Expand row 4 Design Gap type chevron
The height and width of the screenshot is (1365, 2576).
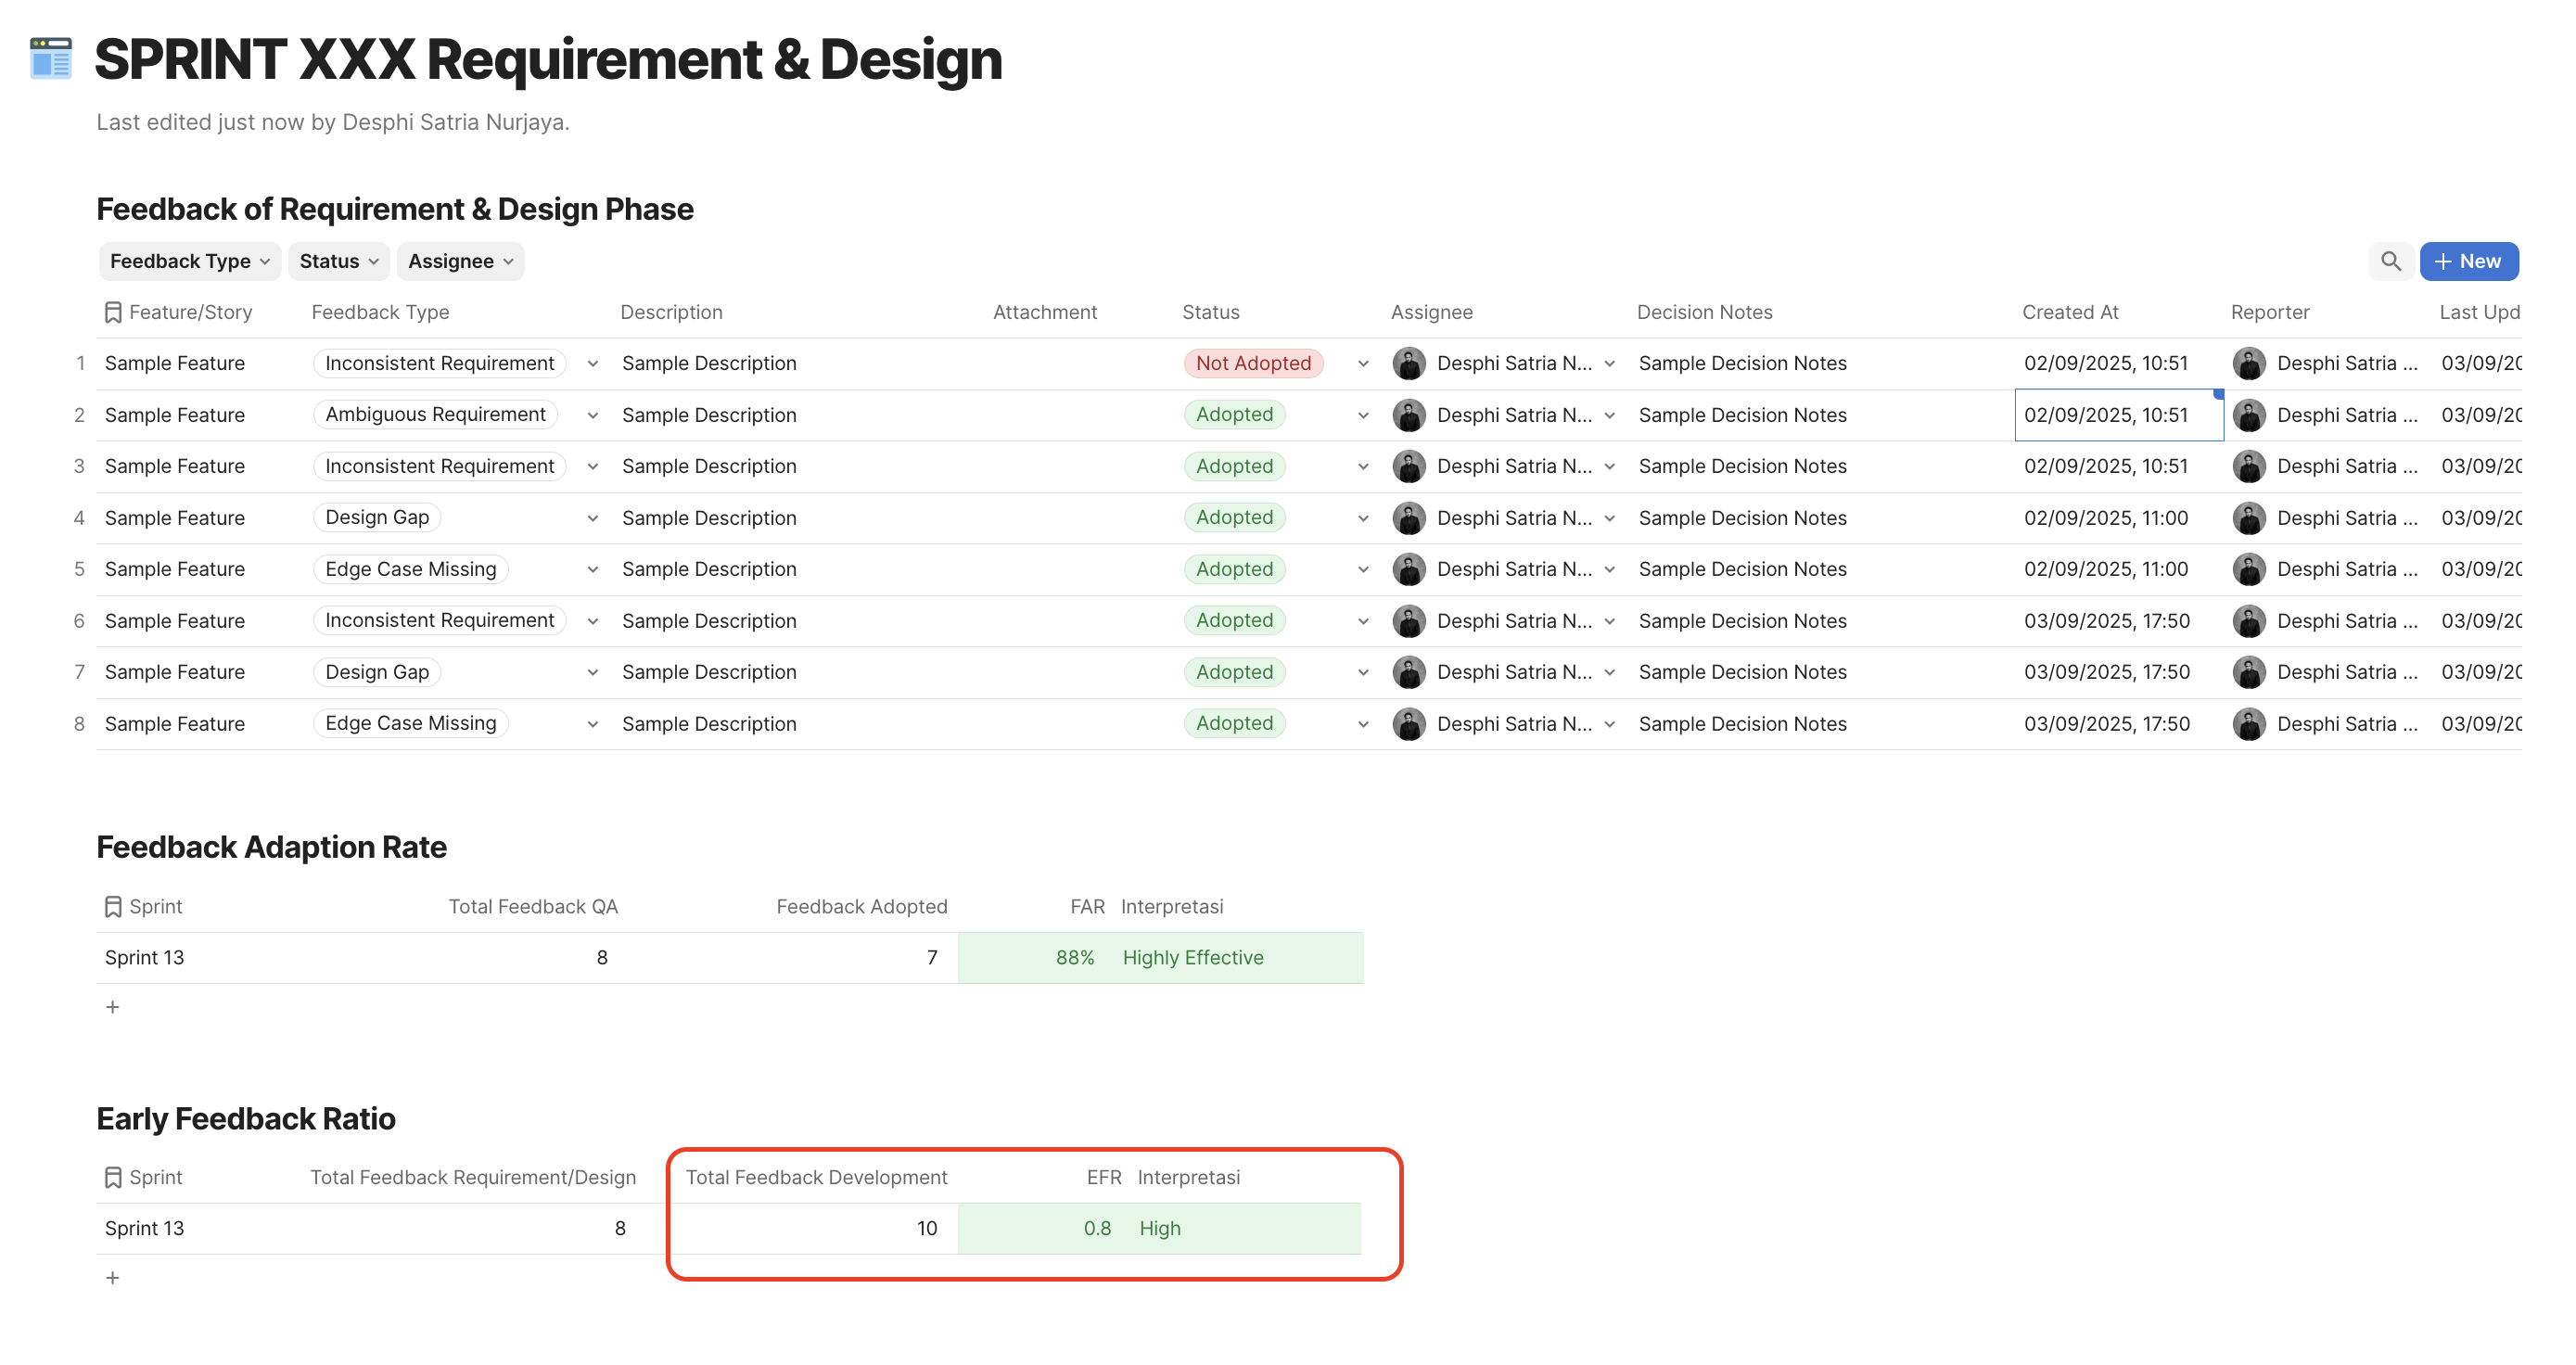click(593, 518)
